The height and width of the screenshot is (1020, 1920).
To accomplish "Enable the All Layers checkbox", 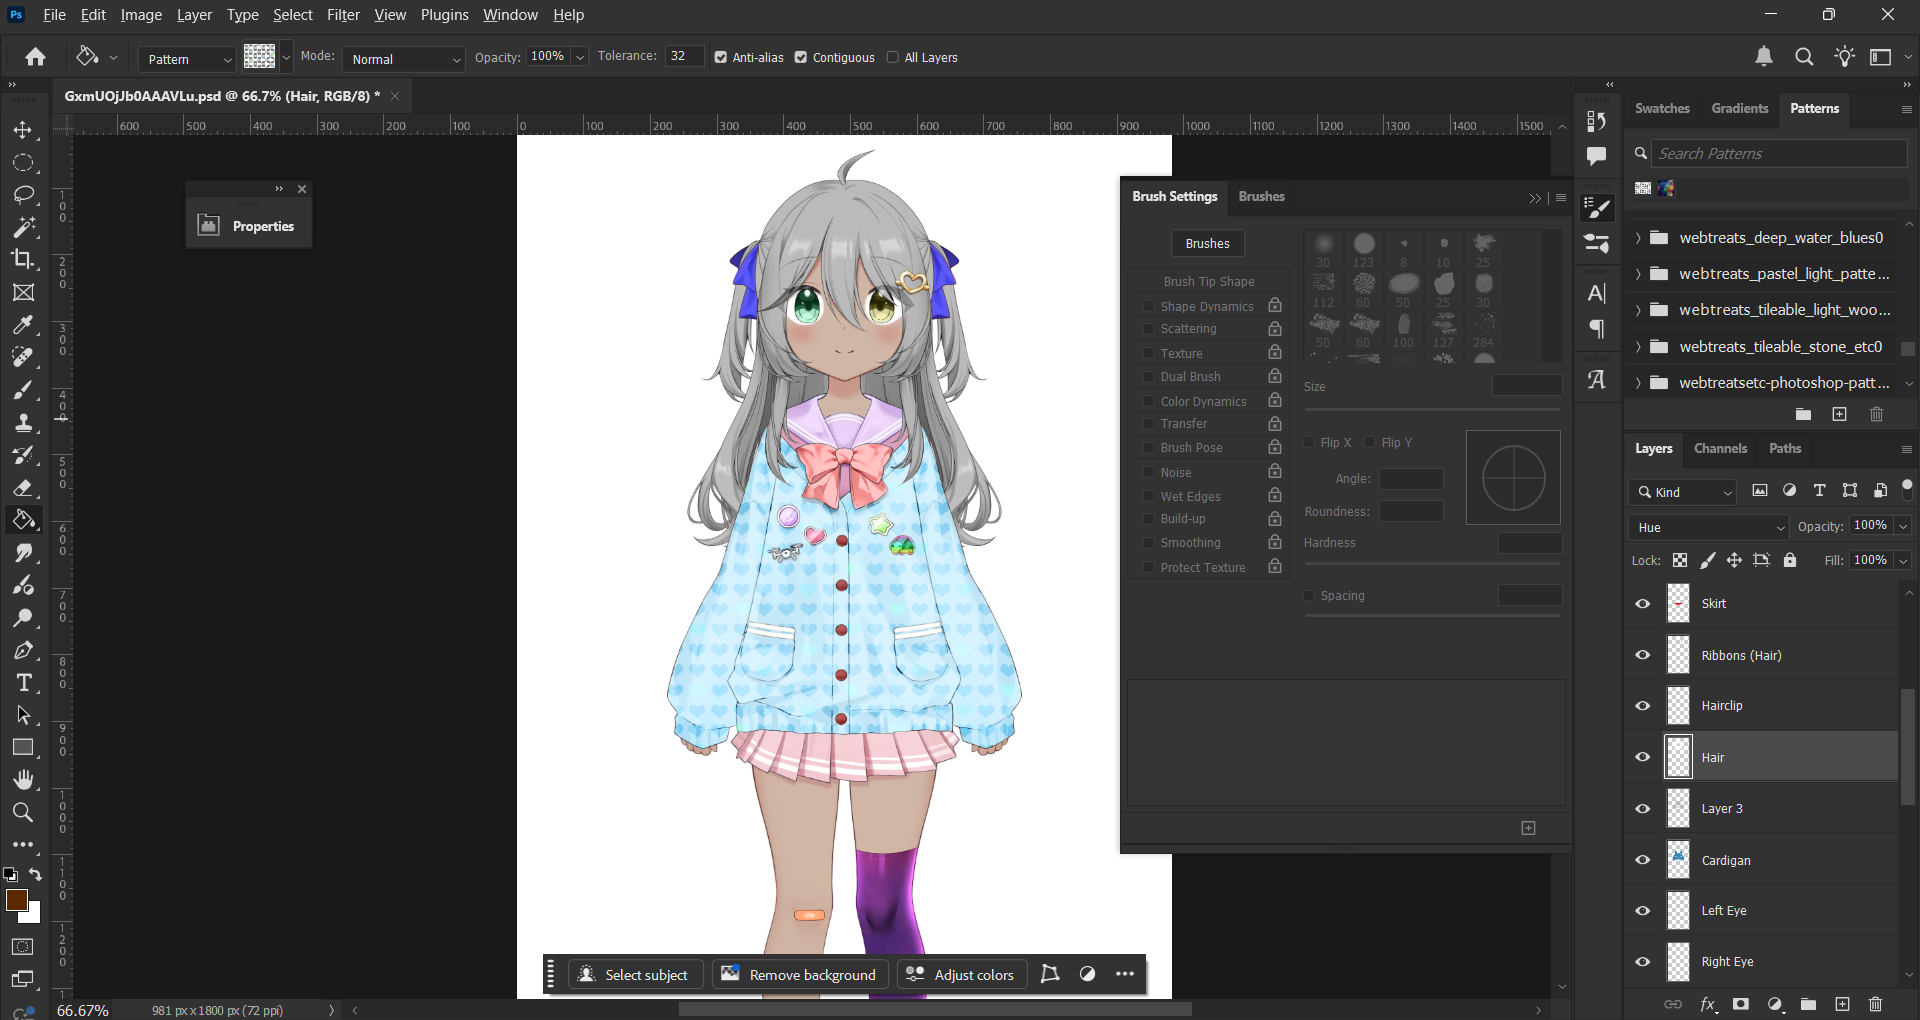I will click(x=893, y=58).
